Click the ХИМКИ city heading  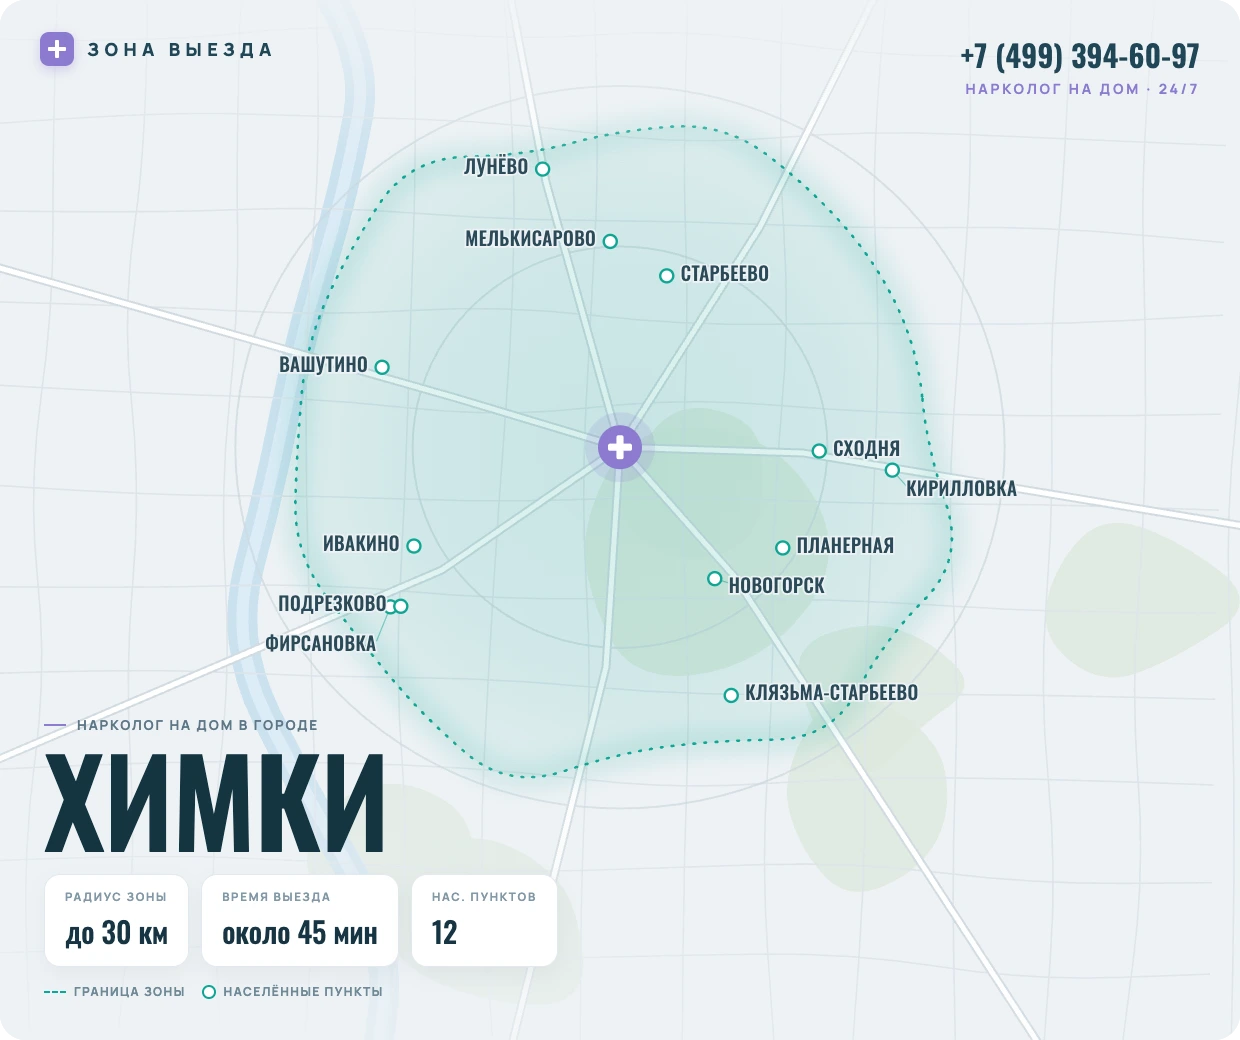[215, 803]
